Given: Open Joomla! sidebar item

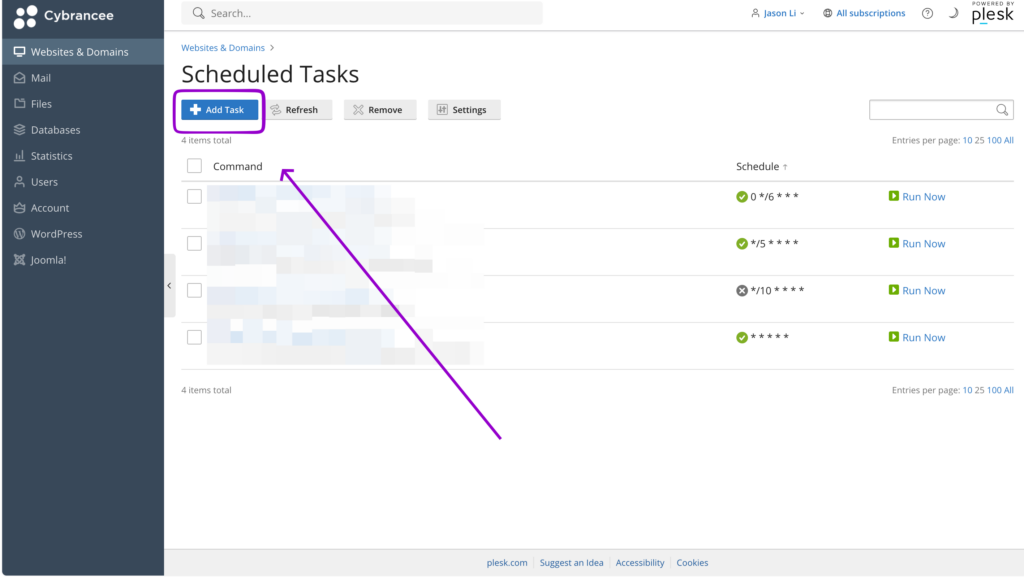Looking at the screenshot, I should click(x=83, y=260).
